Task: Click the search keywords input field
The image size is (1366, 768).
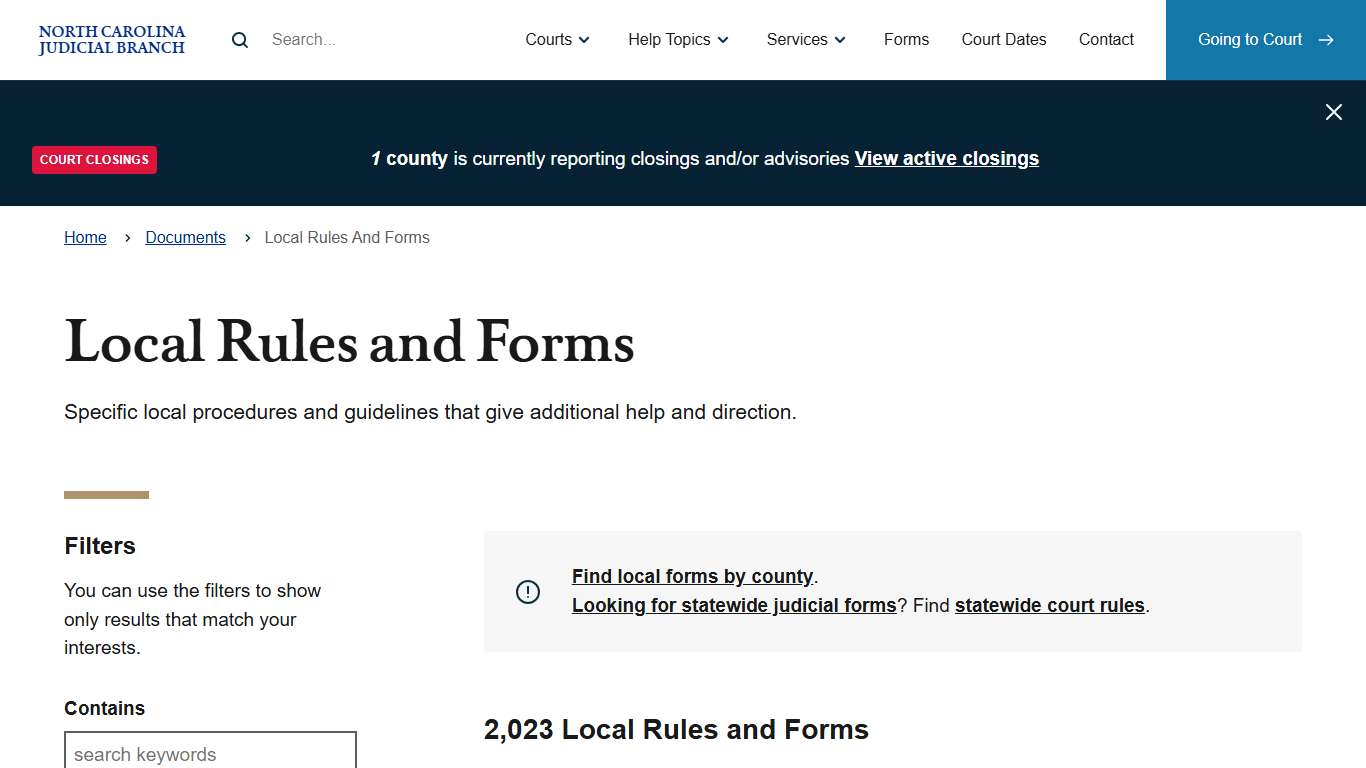Action: click(x=210, y=753)
